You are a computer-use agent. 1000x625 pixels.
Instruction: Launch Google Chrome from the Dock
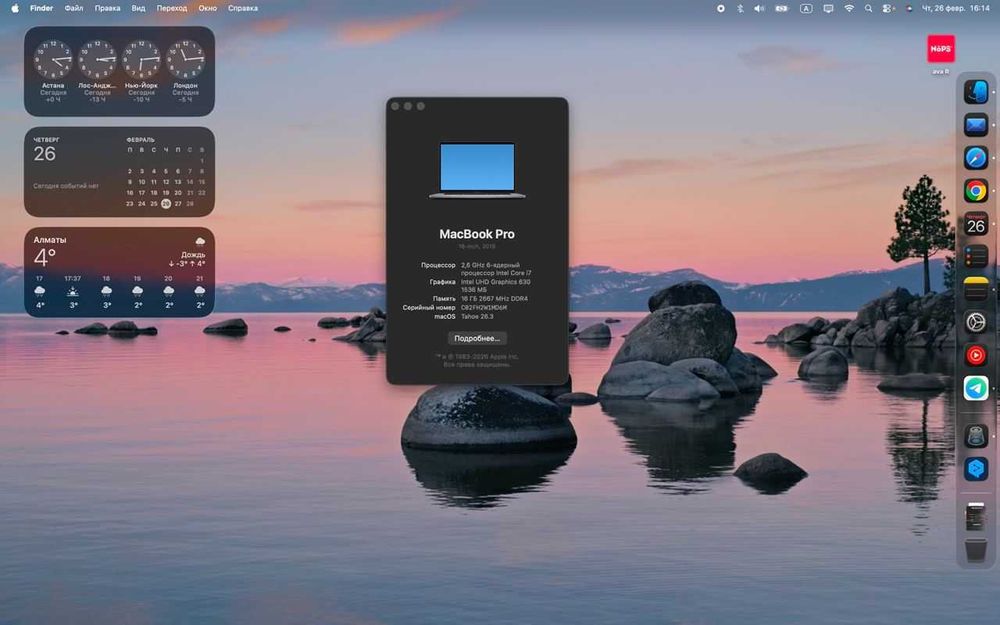tap(976, 191)
